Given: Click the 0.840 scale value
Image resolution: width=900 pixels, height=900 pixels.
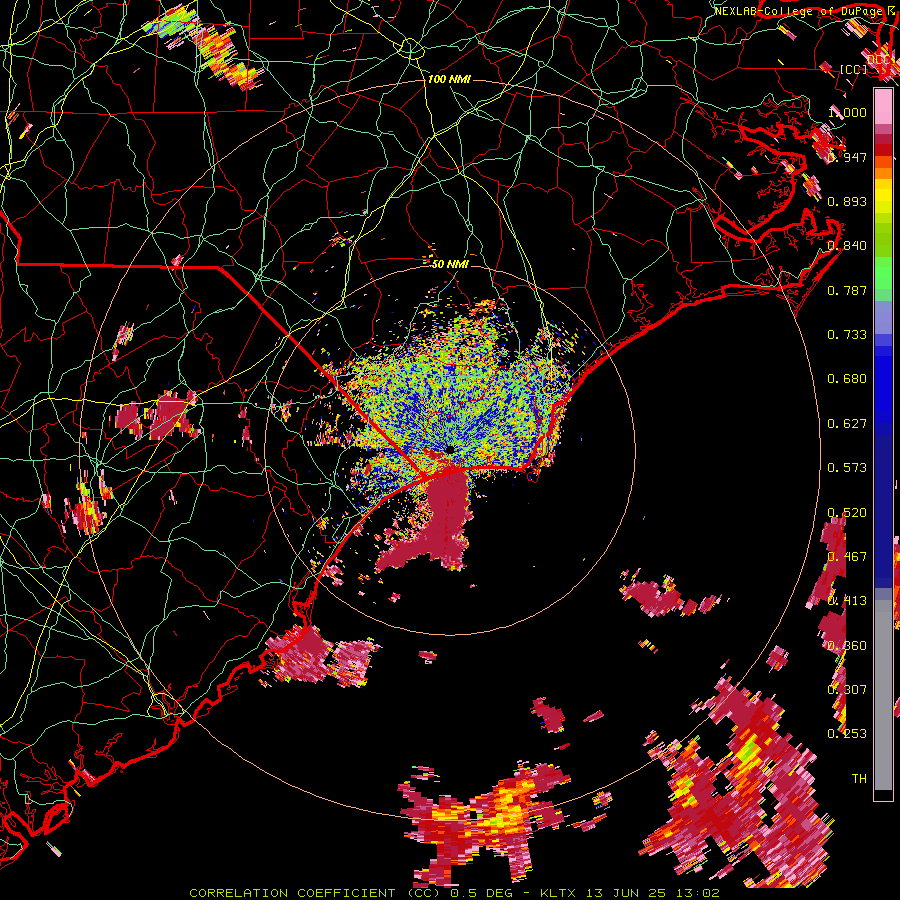Looking at the screenshot, I should click(x=847, y=246).
